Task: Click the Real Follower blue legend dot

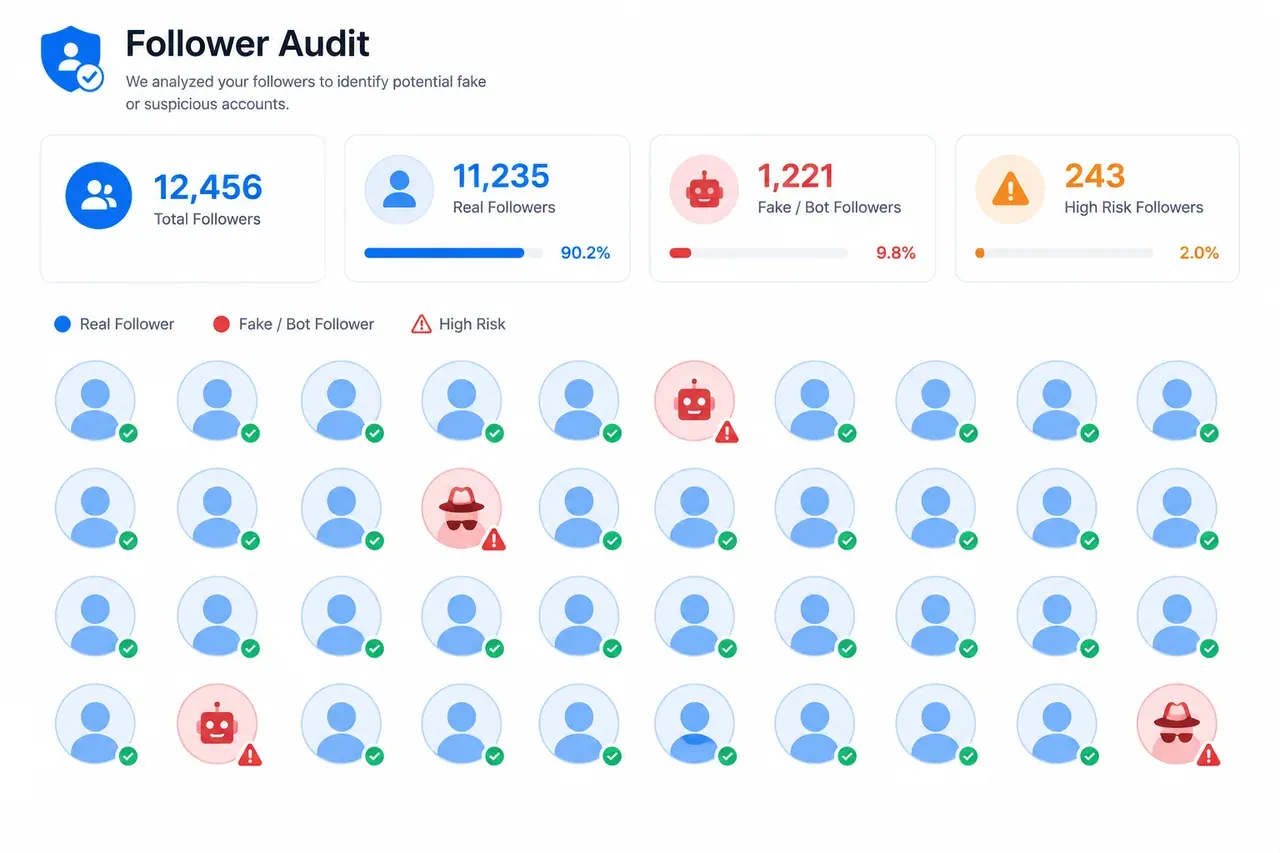Action: (62, 324)
